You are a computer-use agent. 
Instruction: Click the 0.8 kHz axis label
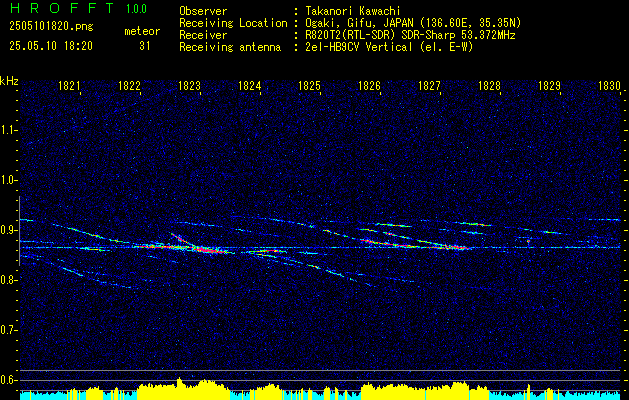click(9, 280)
